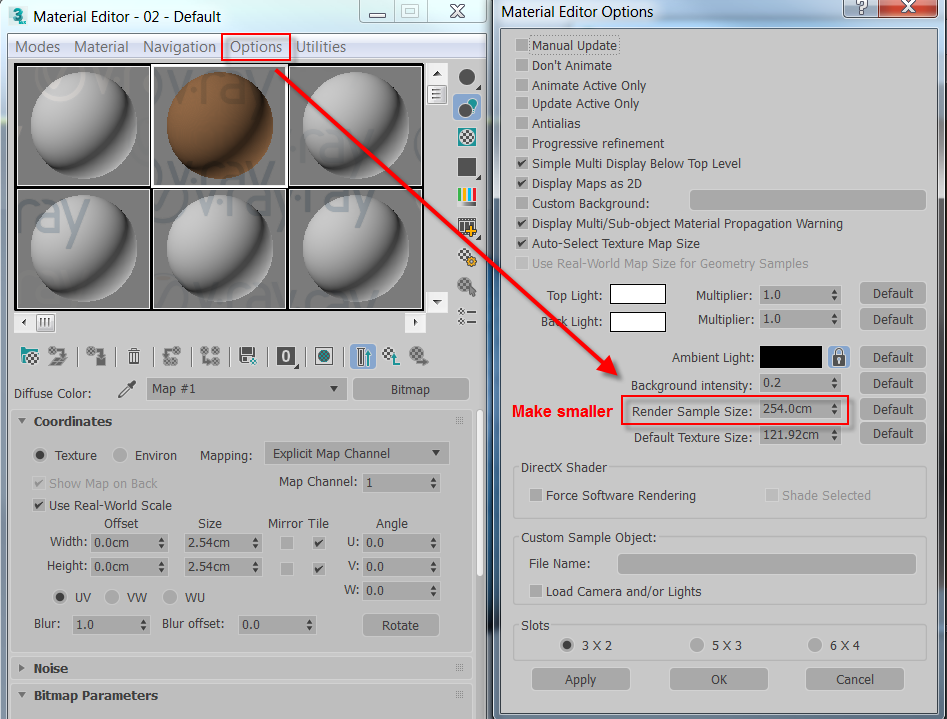Screen dimensions: 947x719
Task: Open the Explicit Map Channel mapping dropdown
Action: pos(355,455)
